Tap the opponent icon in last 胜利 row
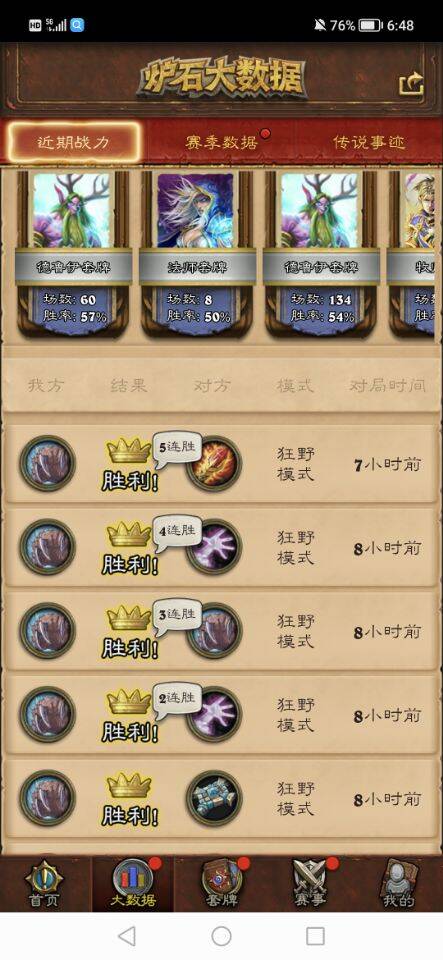The width and height of the screenshot is (443, 960). [x=214, y=798]
